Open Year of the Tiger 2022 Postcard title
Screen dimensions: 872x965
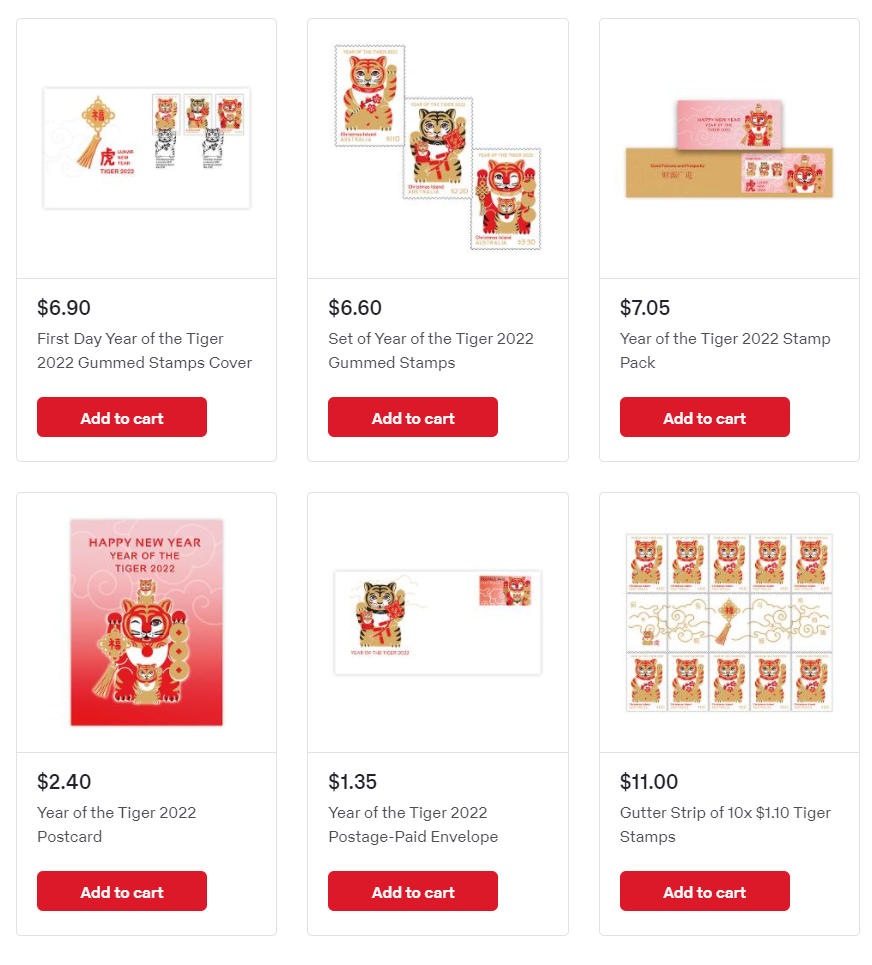tap(116, 825)
